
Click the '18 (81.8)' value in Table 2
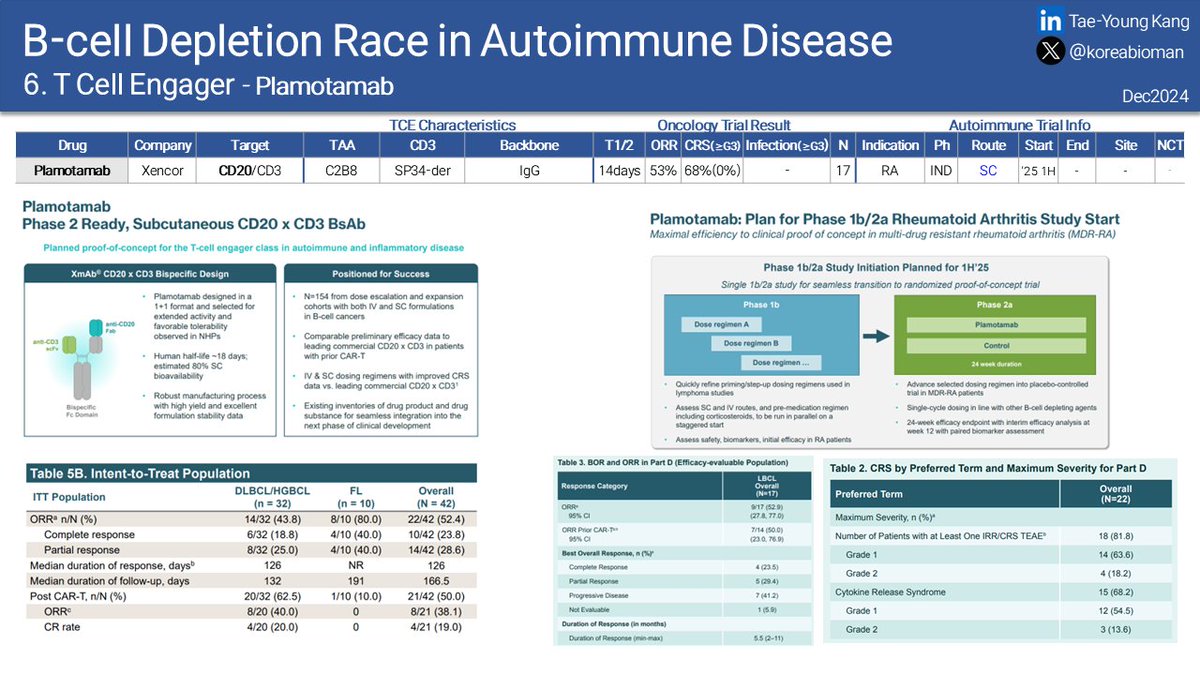[1118, 536]
